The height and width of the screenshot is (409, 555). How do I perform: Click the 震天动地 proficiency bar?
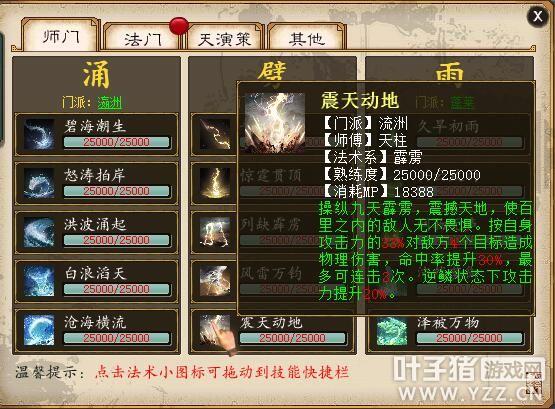click(x=293, y=338)
